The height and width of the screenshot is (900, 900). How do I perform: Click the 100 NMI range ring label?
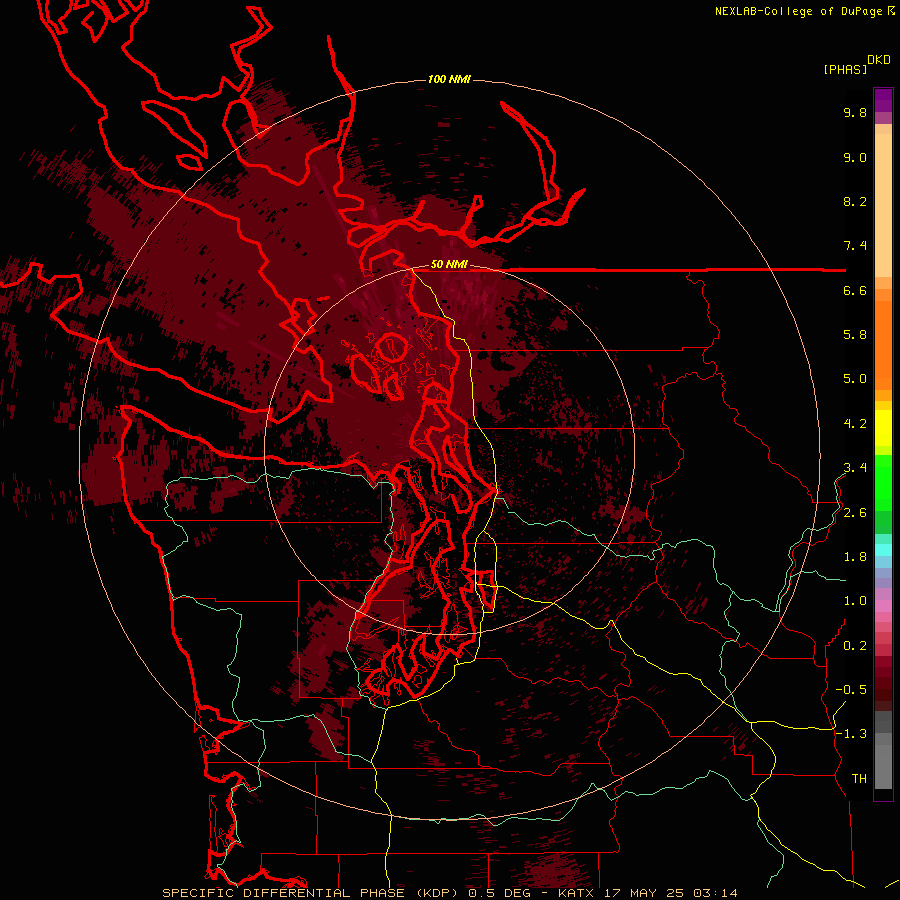(449, 79)
